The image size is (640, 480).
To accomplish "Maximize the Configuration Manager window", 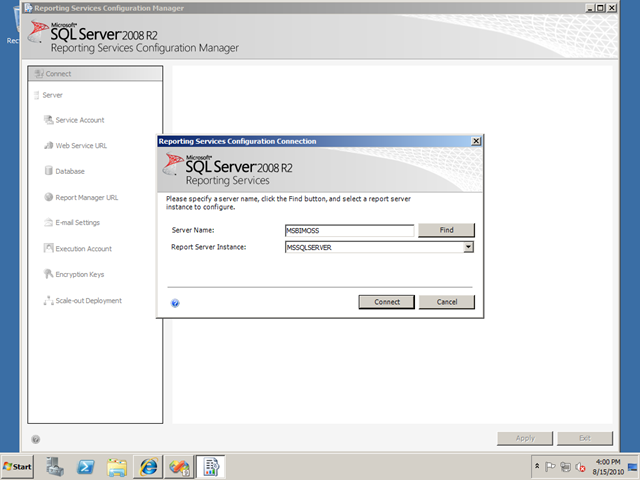I will [x=601, y=8].
